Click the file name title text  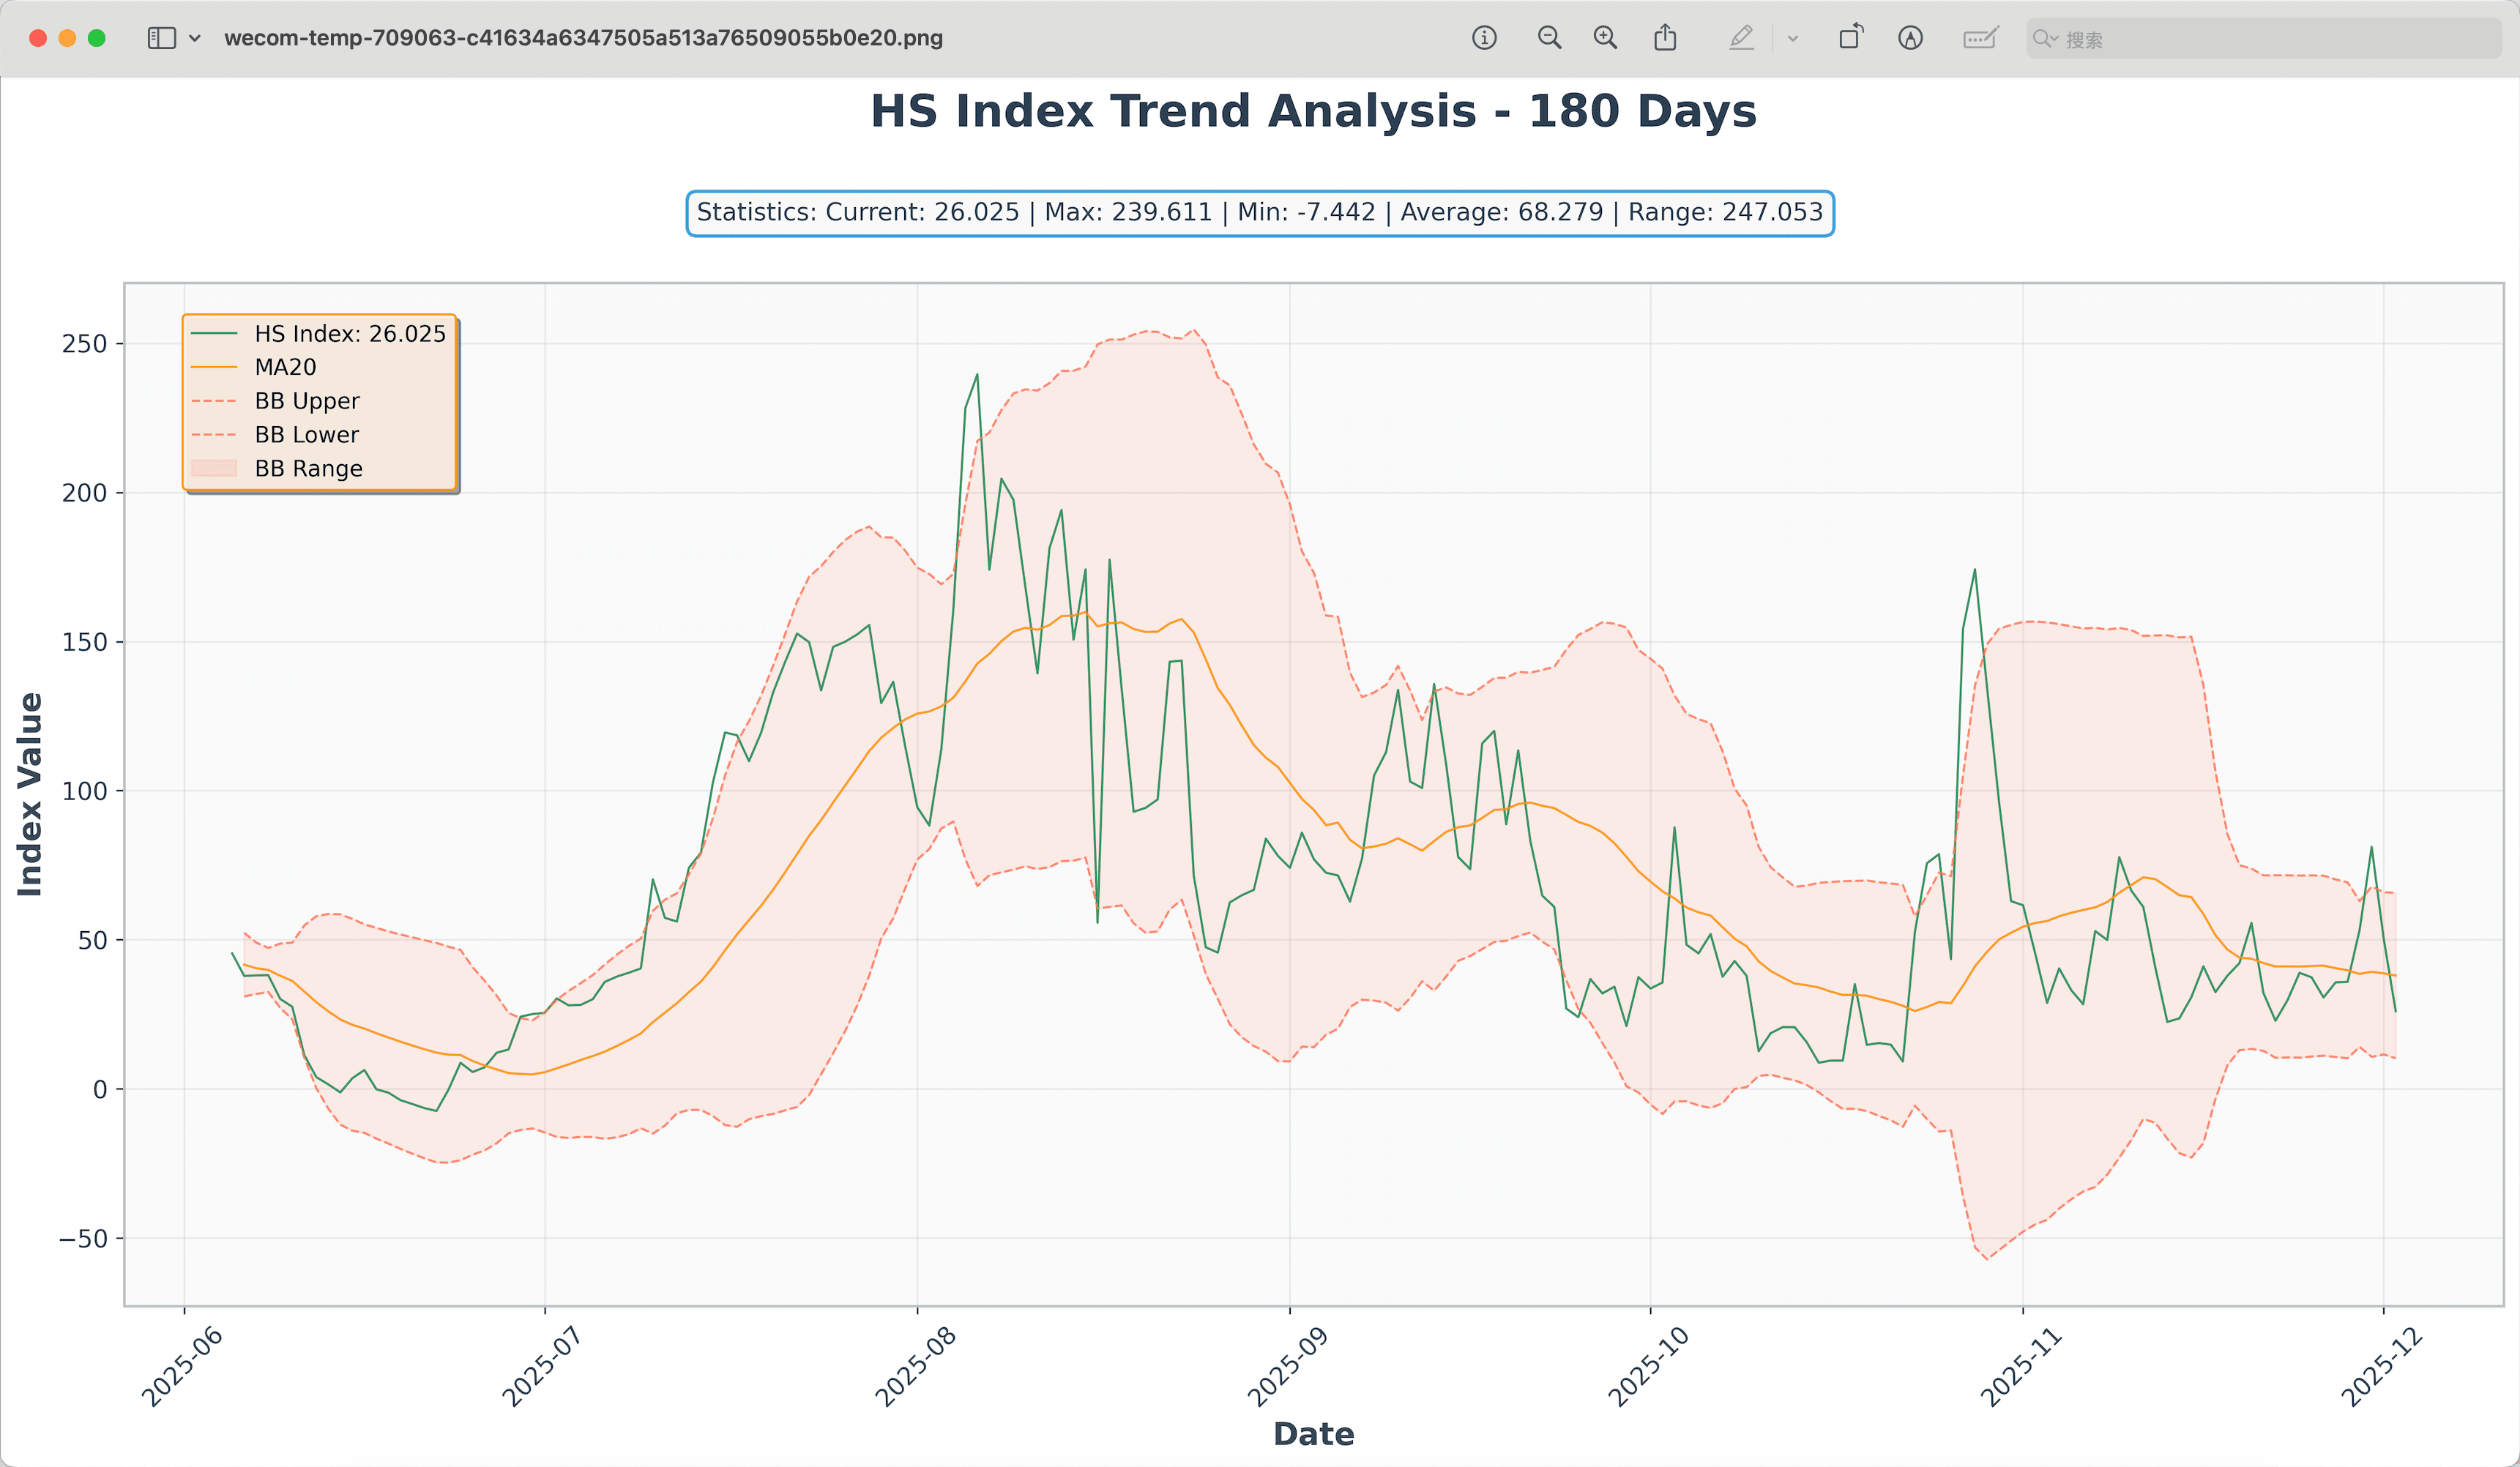(x=583, y=38)
